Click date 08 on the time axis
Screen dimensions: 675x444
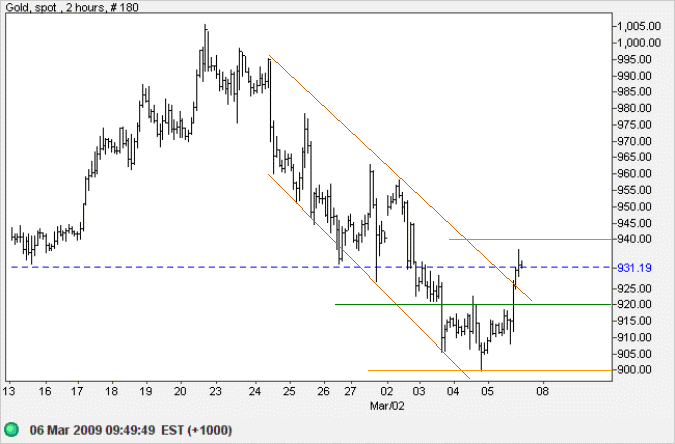[542, 392]
